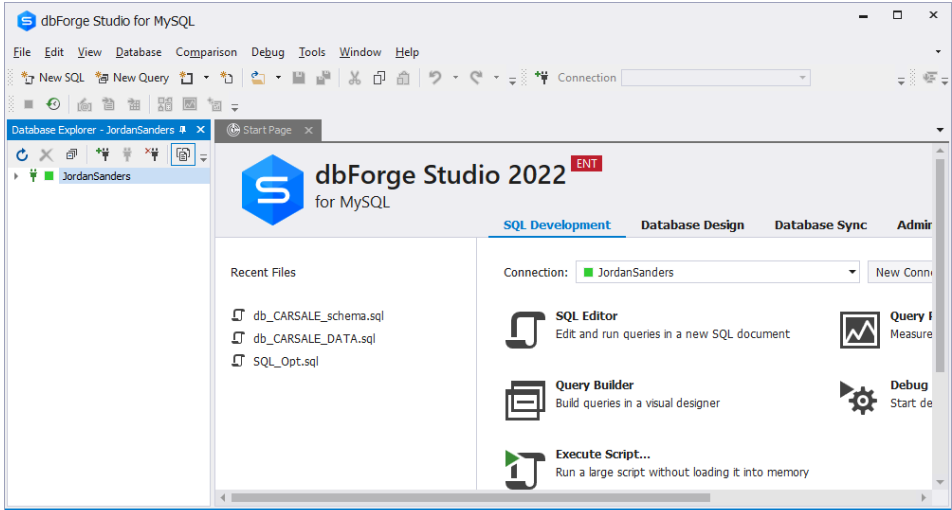Close the Start Page tab

pyautogui.click(x=308, y=130)
